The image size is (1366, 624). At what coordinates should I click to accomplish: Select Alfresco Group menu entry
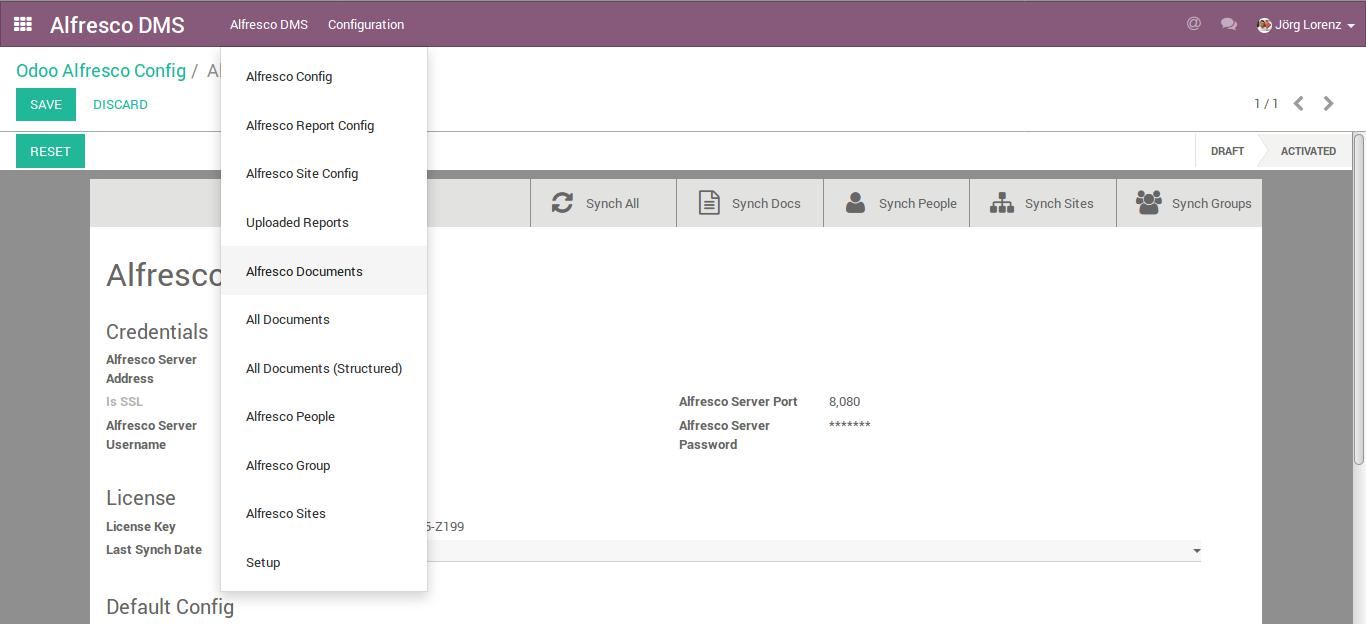(324, 465)
